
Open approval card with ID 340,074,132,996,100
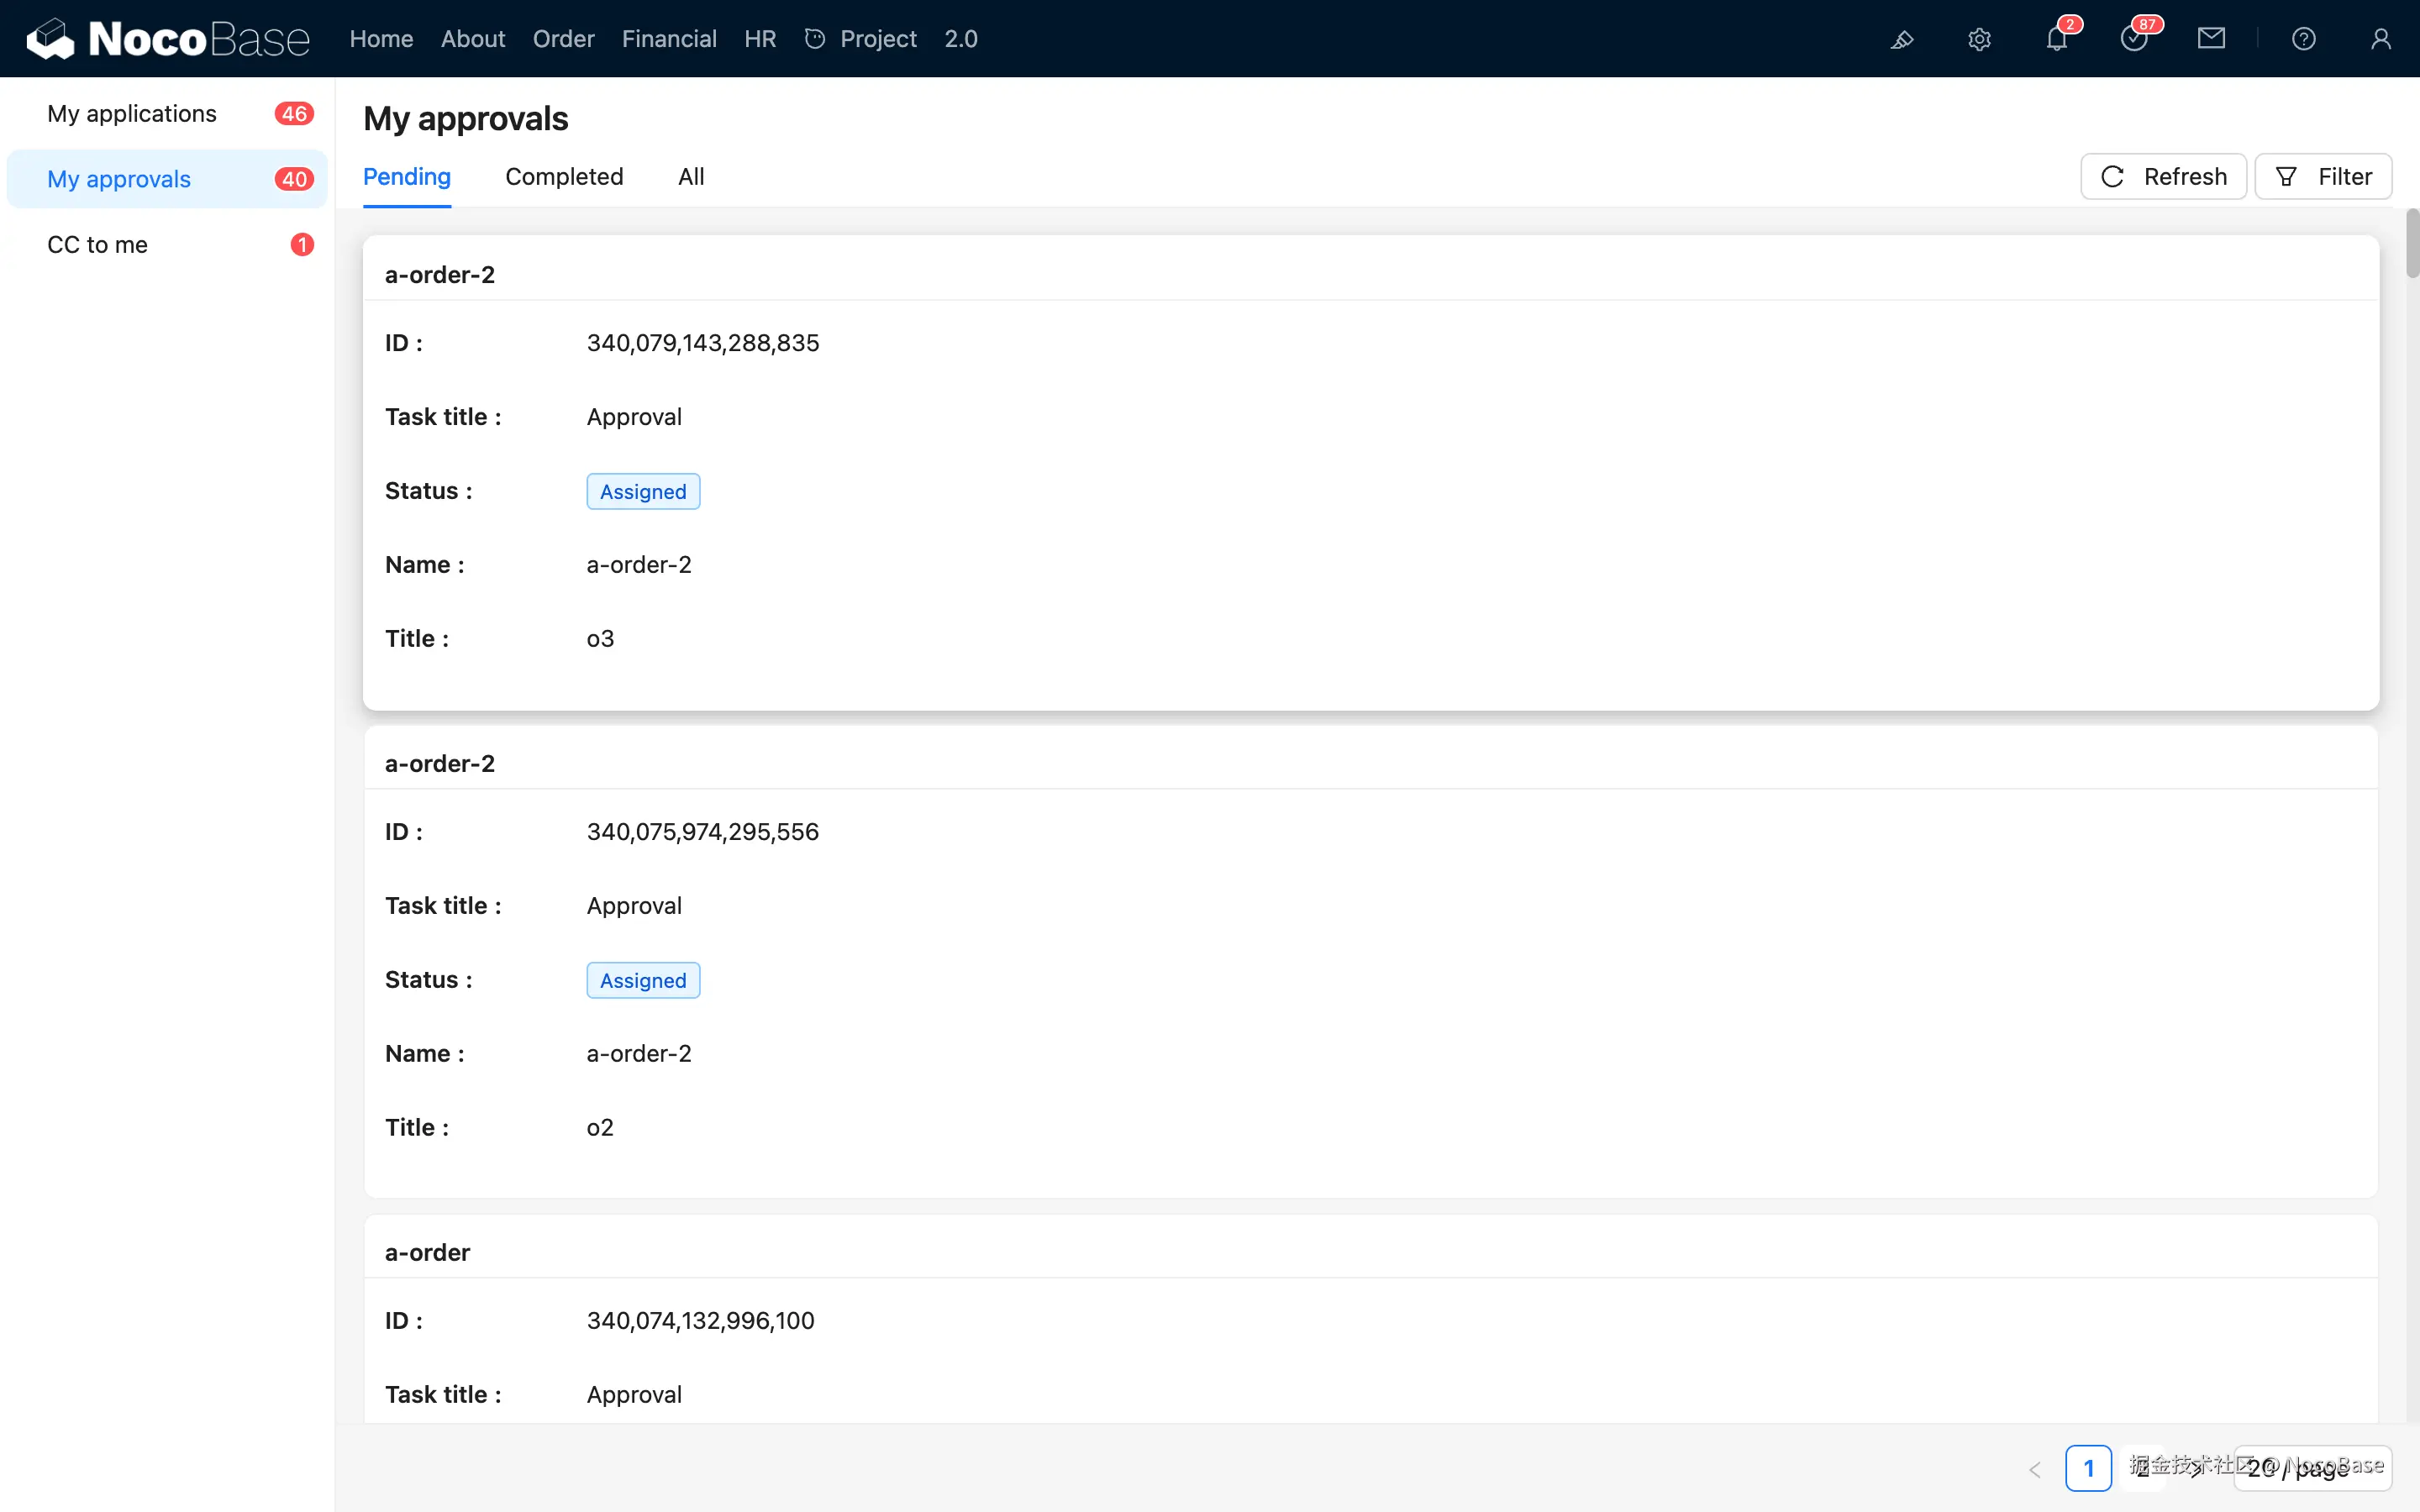coord(1371,1318)
